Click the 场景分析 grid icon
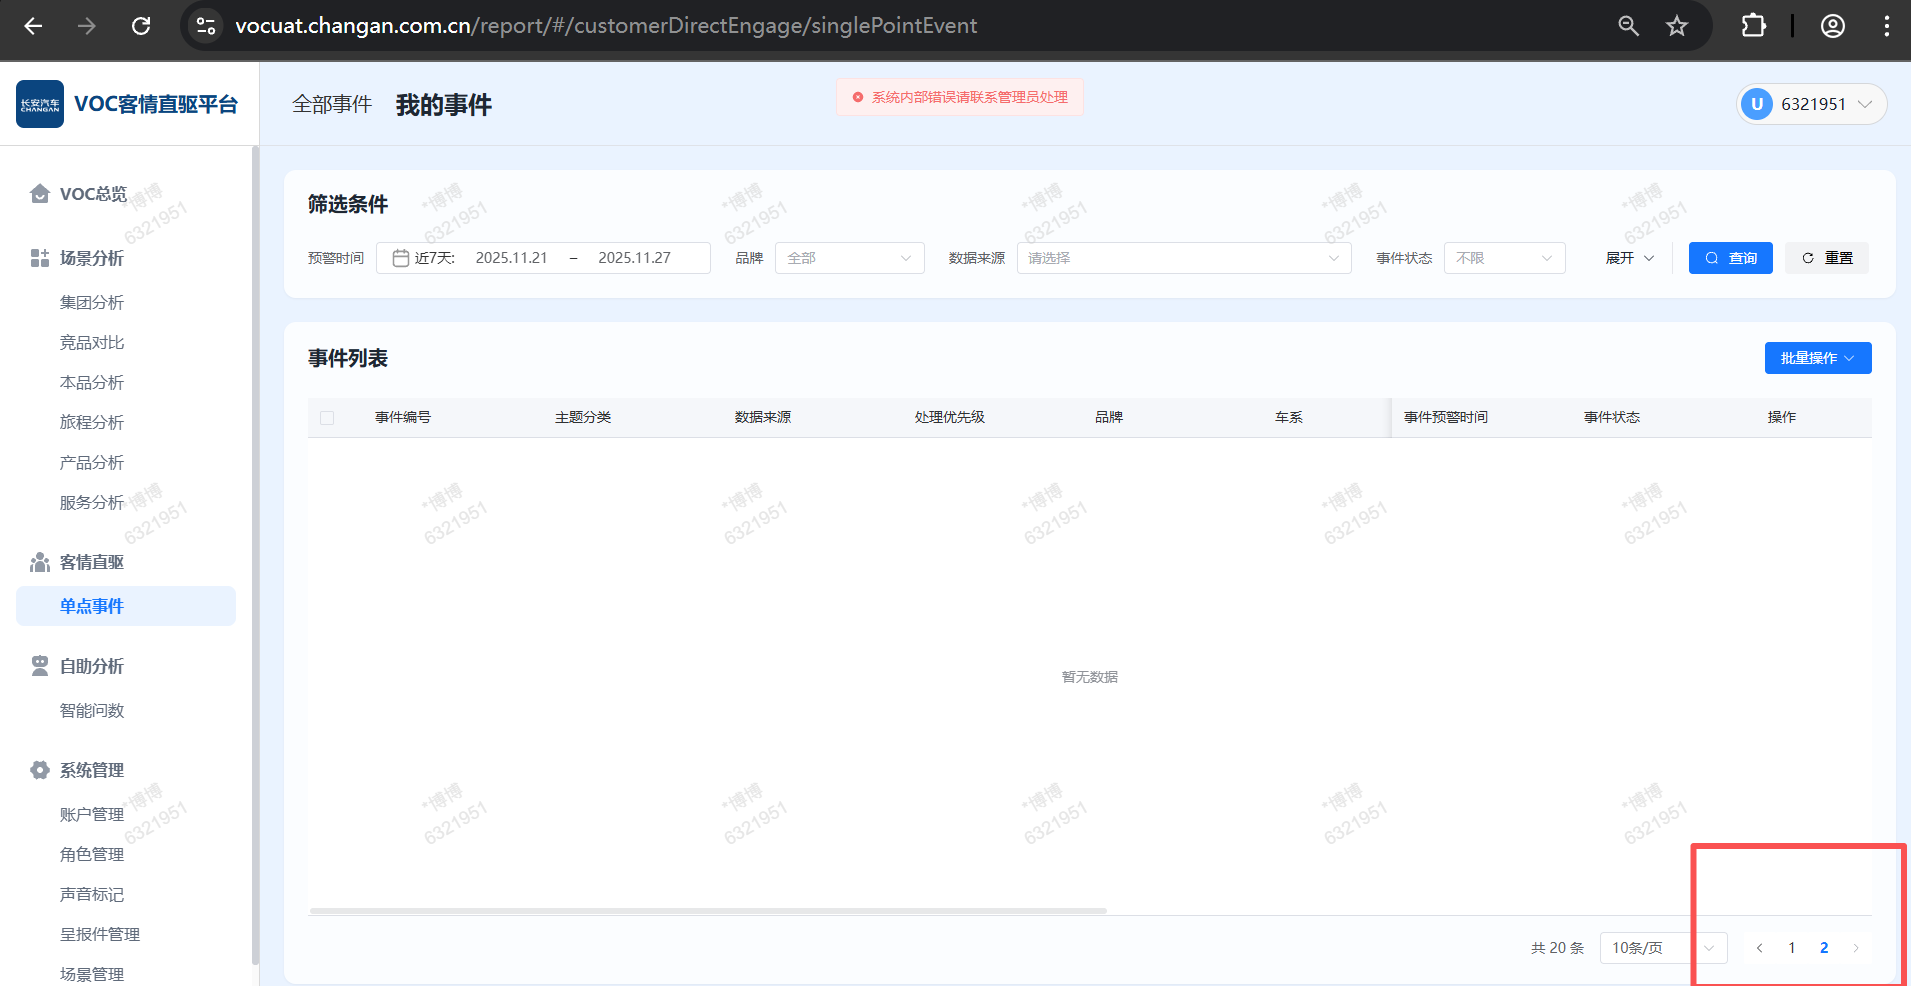This screenshot has height=986, width=1911. (x=40, y=258)
